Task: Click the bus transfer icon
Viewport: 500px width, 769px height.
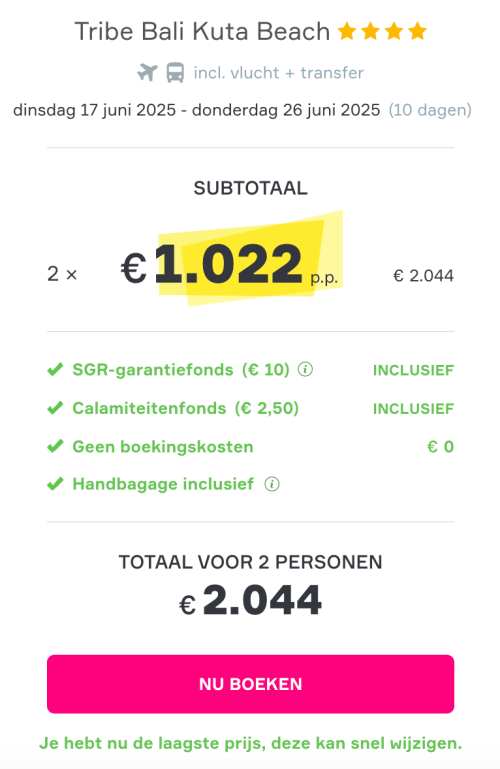Action: click(x=175, y=73)
